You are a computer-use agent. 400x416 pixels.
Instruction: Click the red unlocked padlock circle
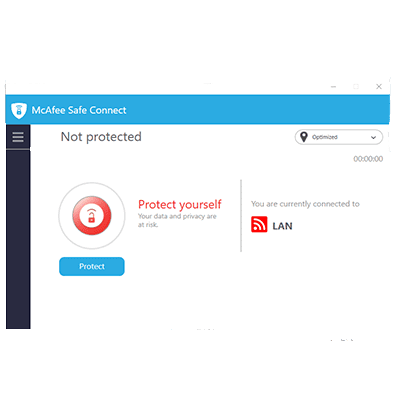coord(92,215)
